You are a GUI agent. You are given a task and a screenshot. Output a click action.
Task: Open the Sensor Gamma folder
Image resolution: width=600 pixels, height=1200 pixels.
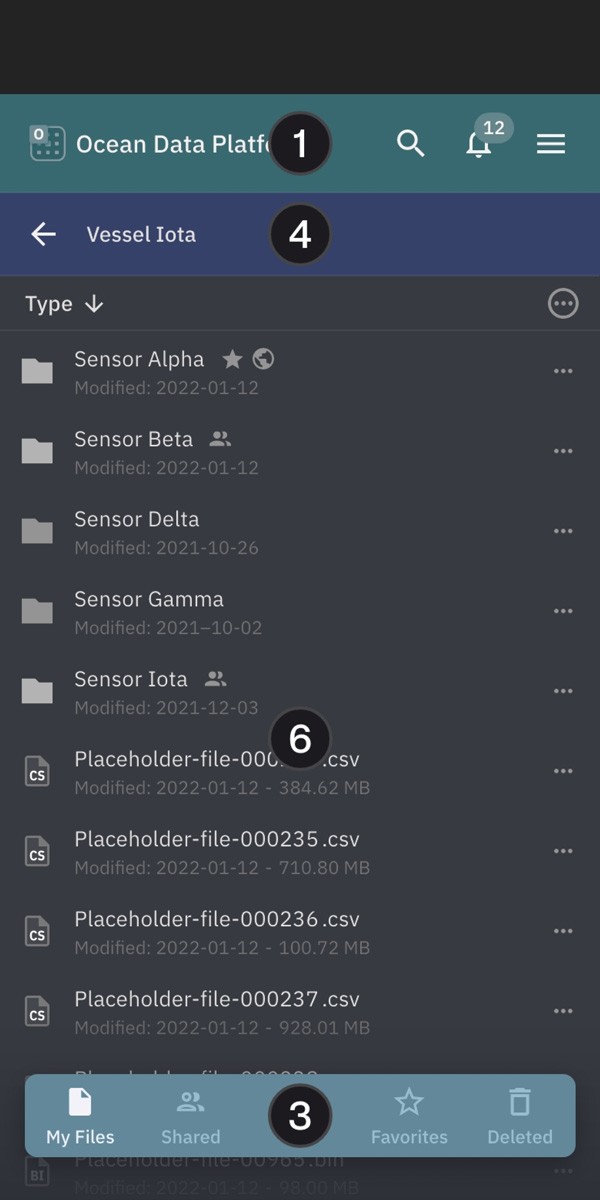[148, 598]
